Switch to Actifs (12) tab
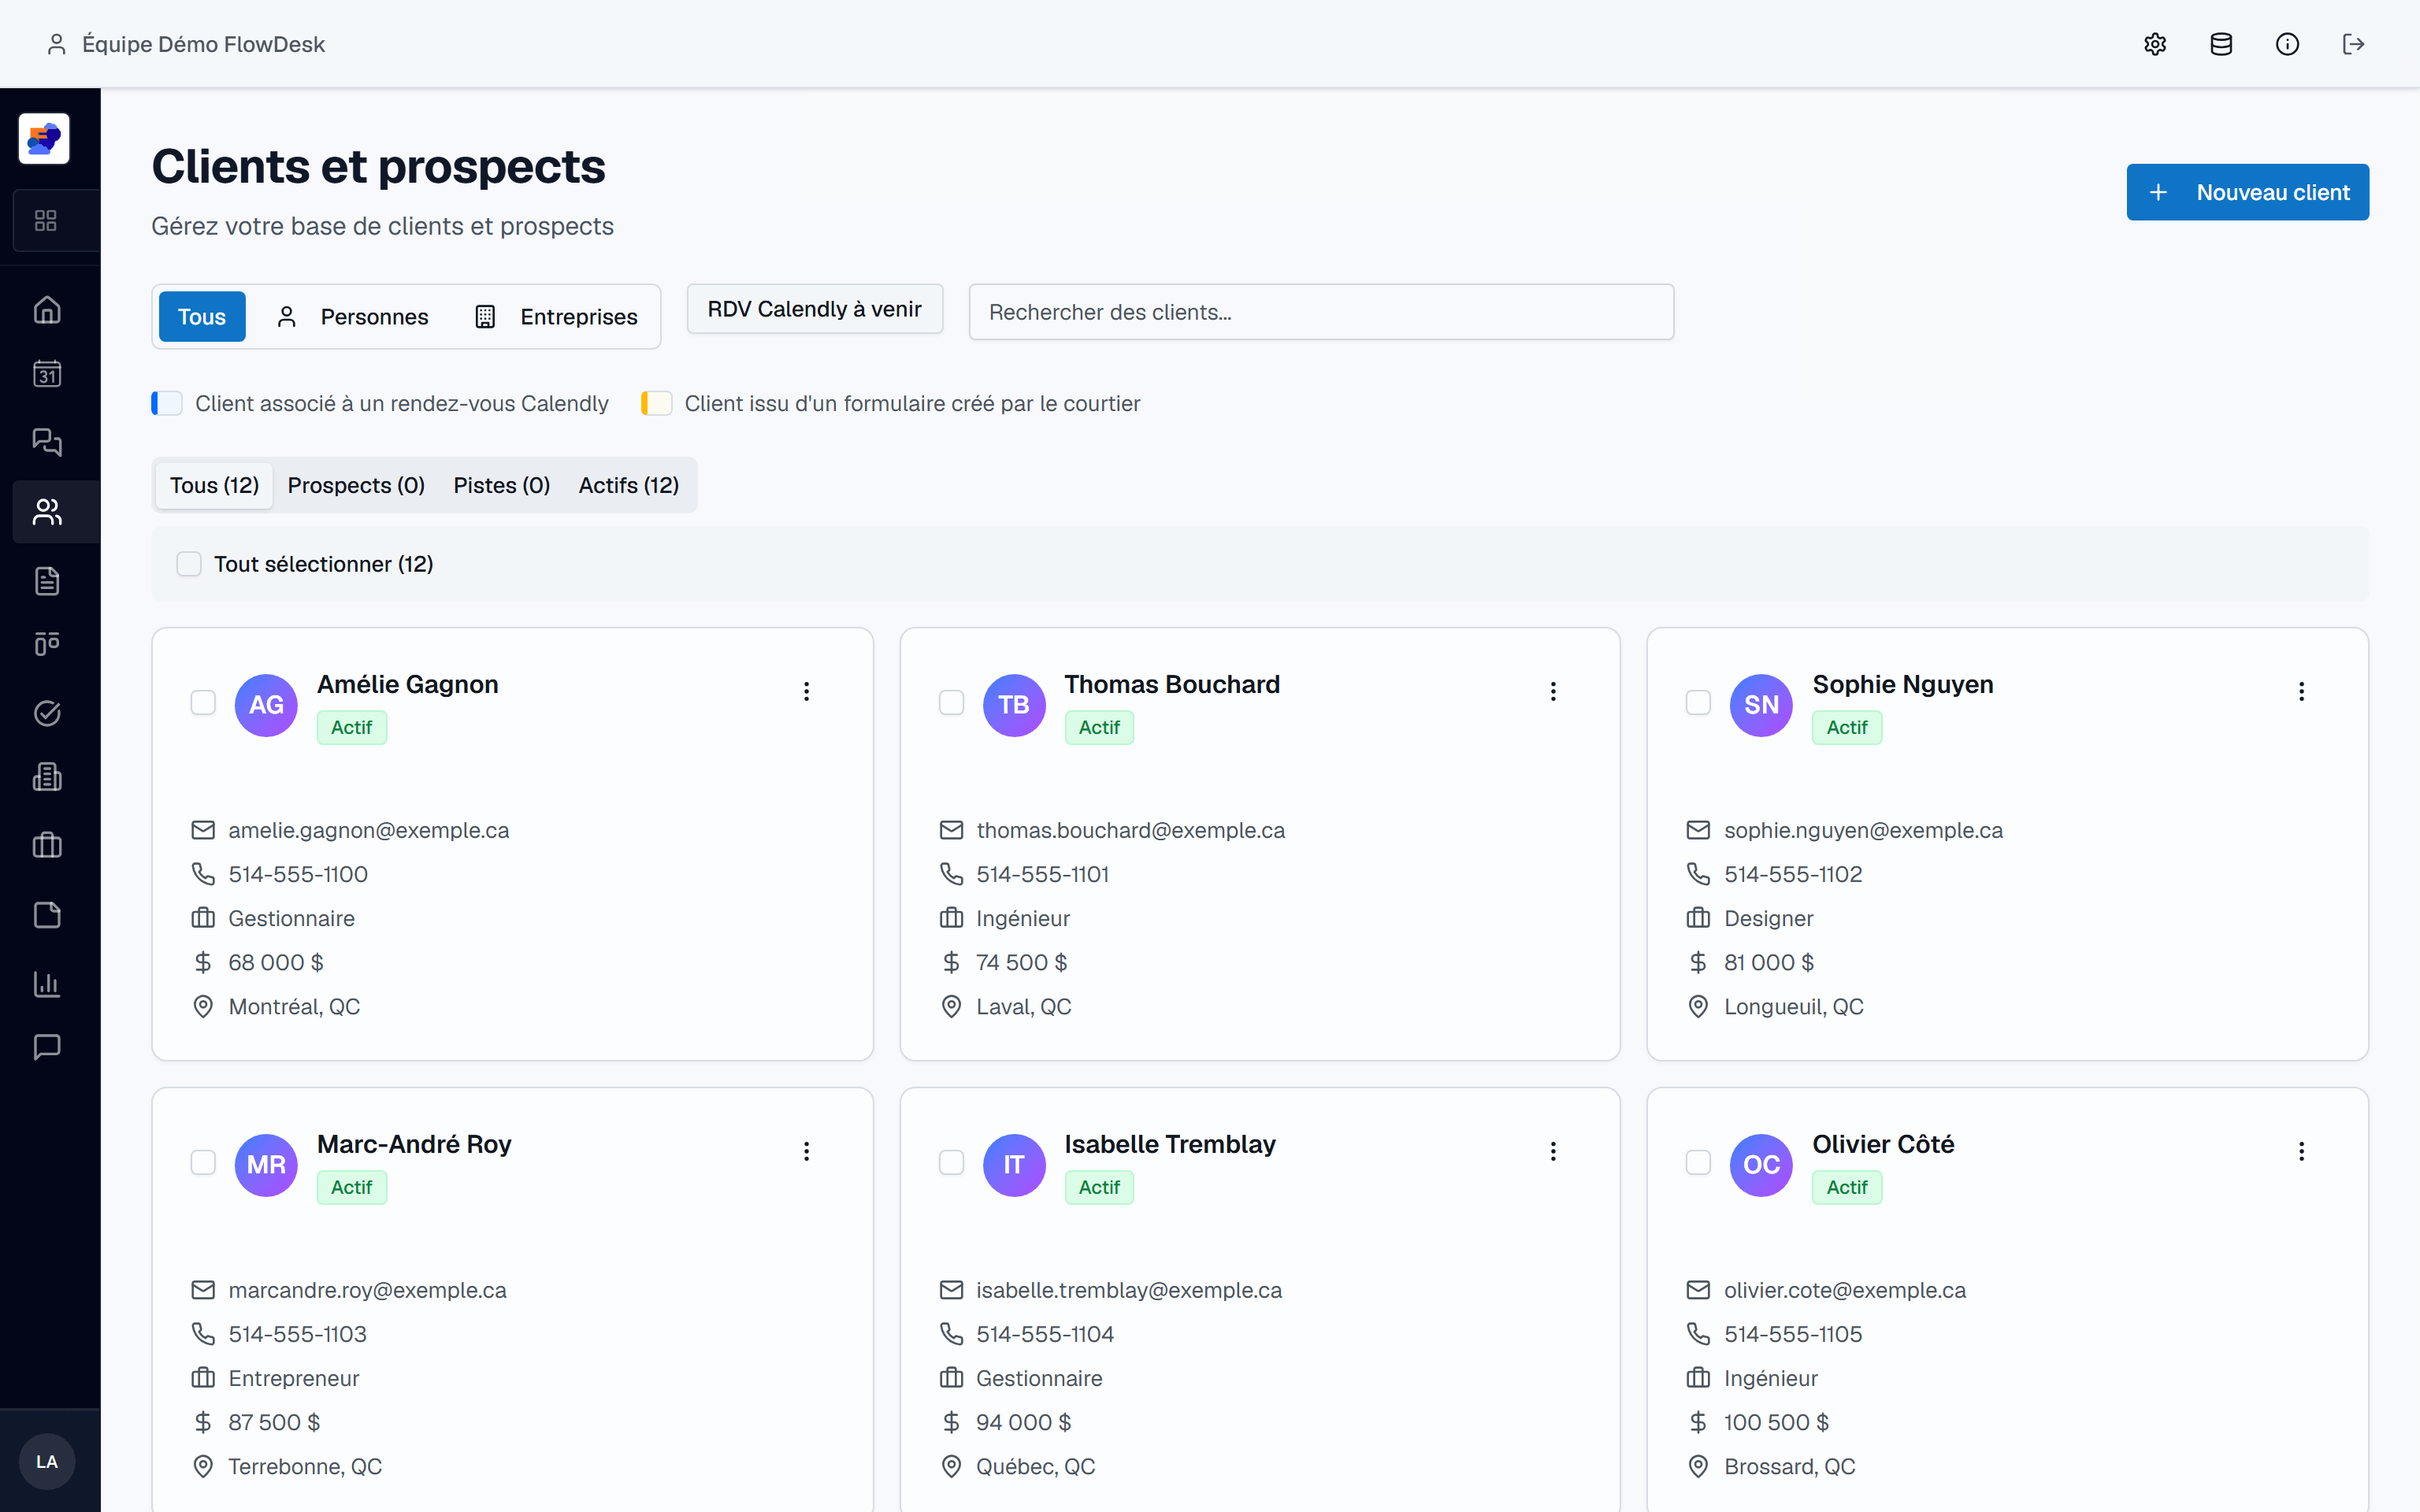The height and width of the screenshot is (1512, 2420). coord(629,485)
